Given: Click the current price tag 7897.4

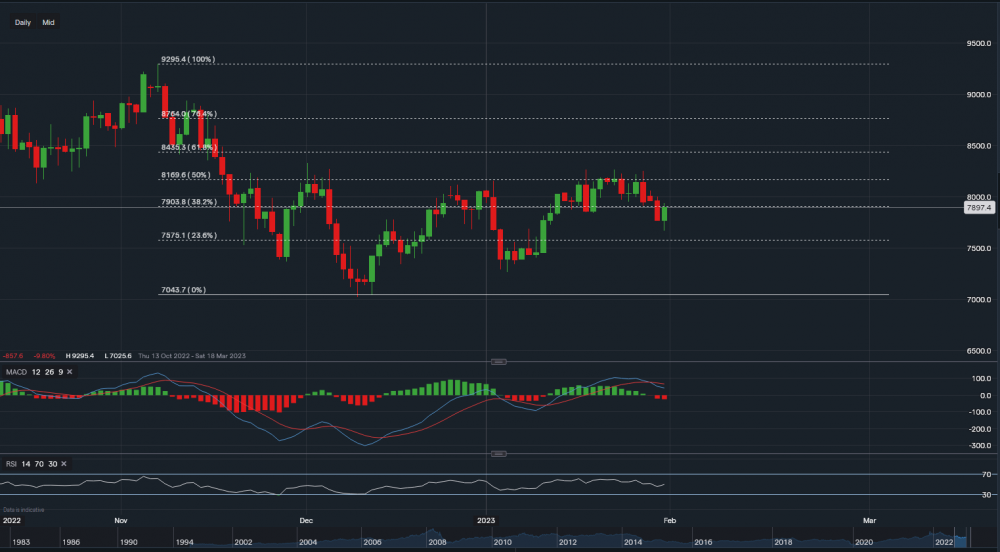Looking at the screenshot, I should 977,208.
